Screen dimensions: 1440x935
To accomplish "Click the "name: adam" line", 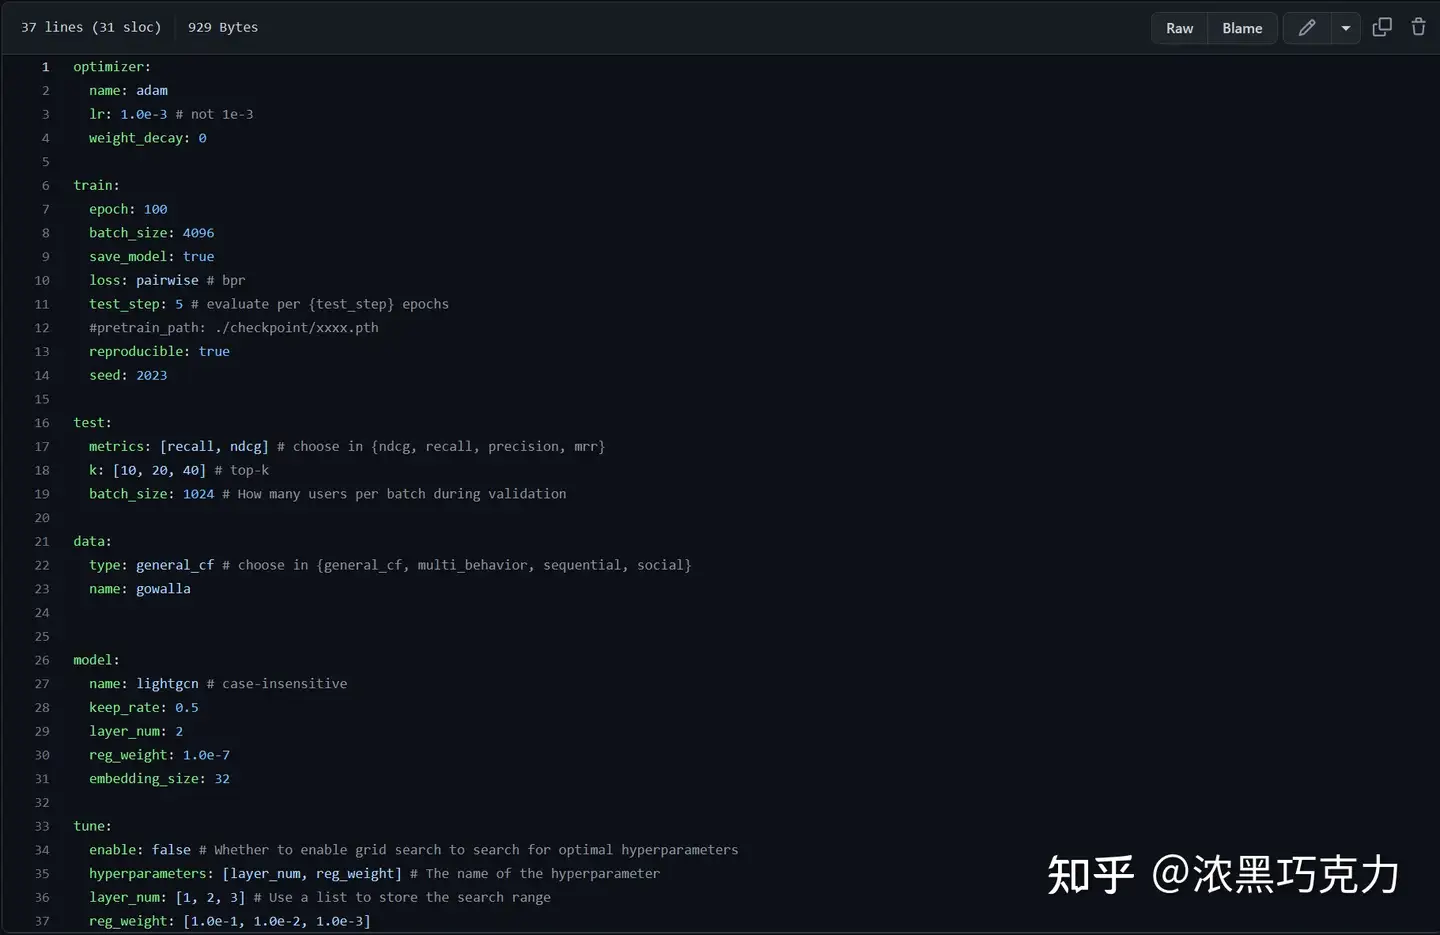I will [128, 90].
